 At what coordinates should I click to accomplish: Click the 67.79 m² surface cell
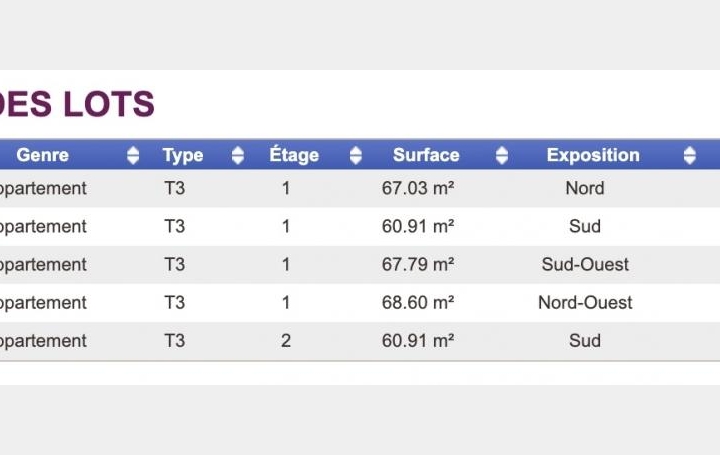(x=418, y=264)
